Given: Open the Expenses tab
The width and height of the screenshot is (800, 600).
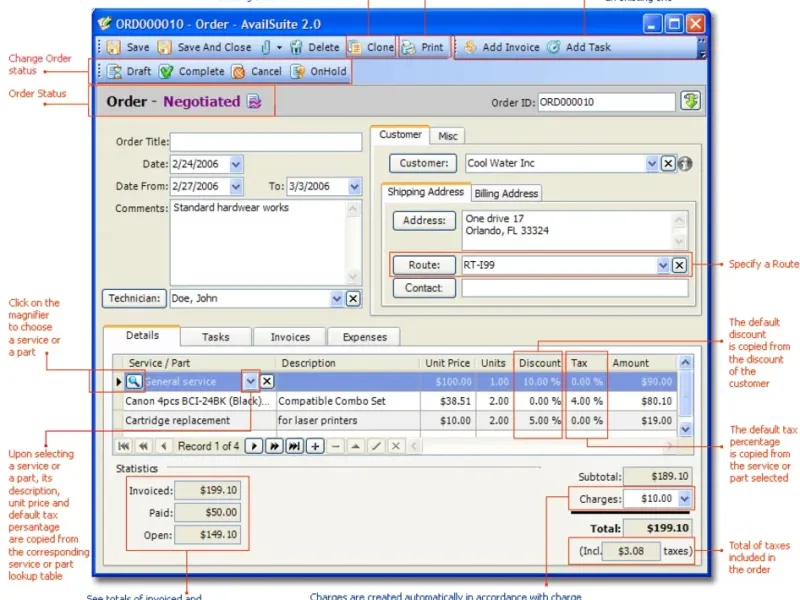Looking at the screenshot, I should click(x=364, y=337).
